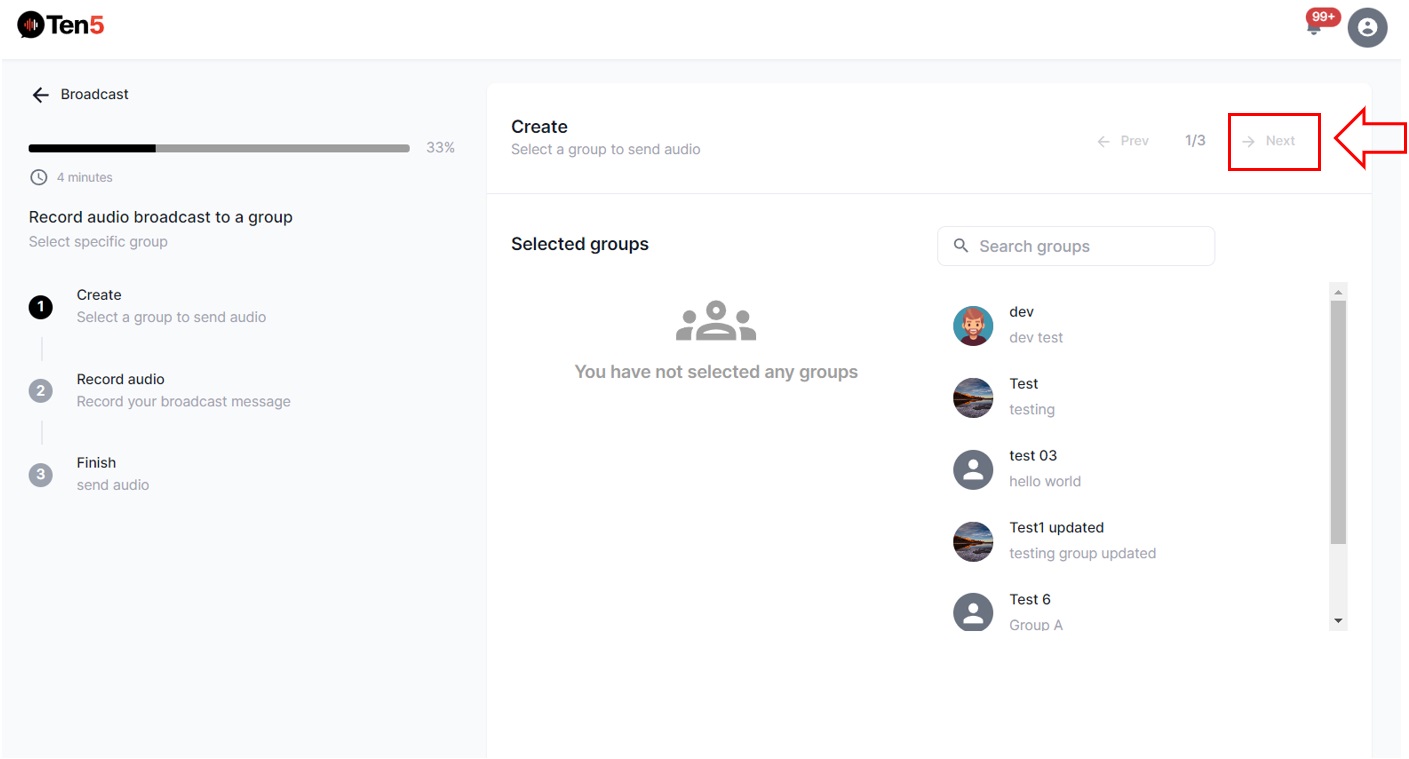
Task: Click the magnifier icon in search box
Action: 961,246
